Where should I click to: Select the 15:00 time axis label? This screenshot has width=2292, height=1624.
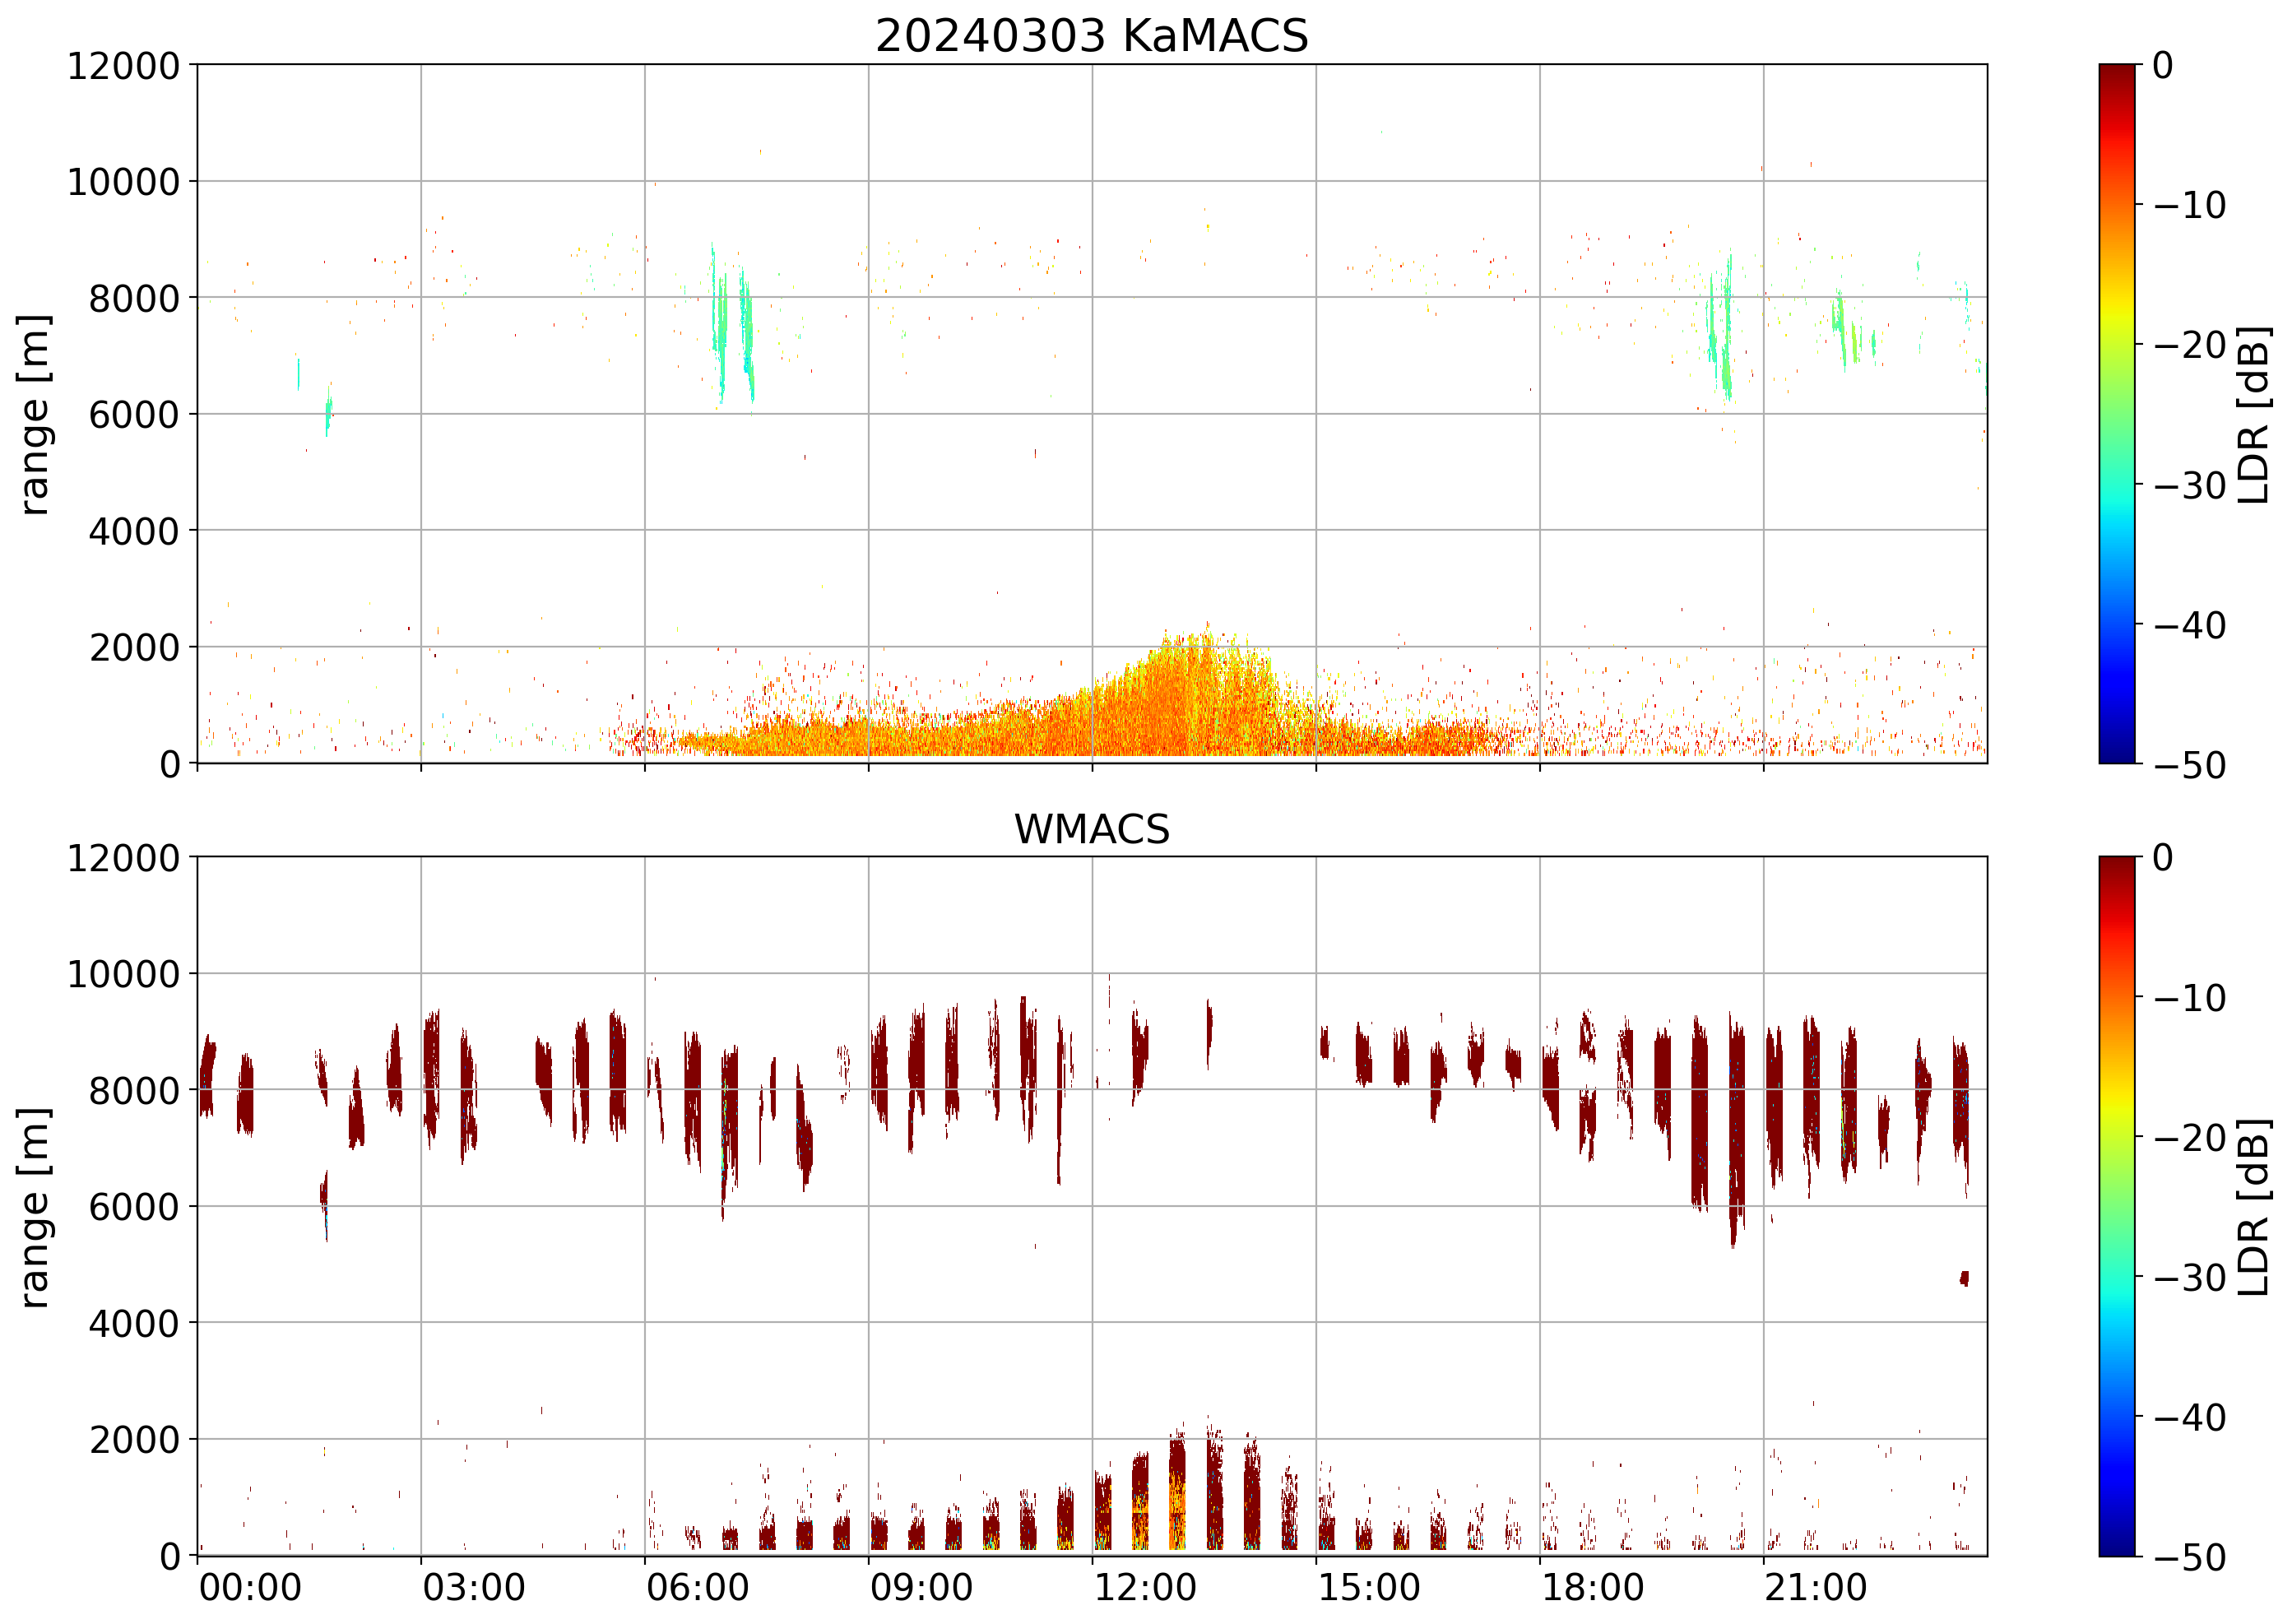pos(1369,1587)
